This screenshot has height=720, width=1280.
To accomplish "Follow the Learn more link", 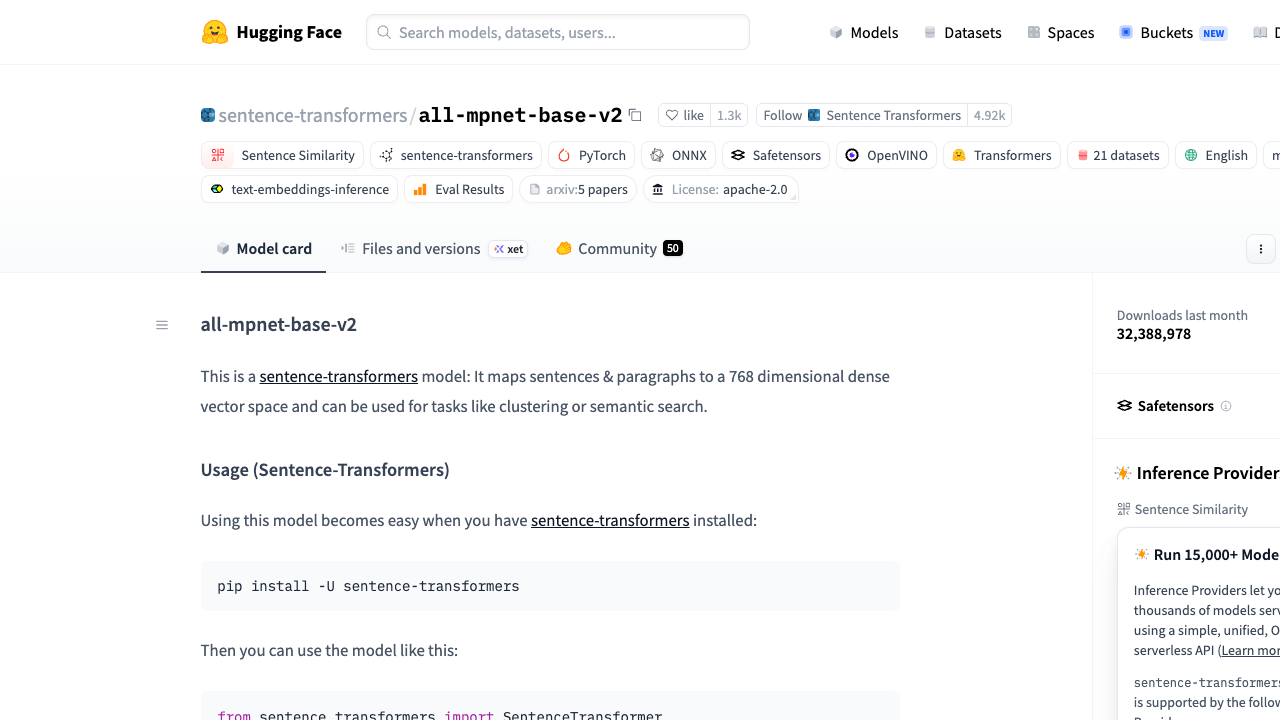I will (x=1250, y=650).
